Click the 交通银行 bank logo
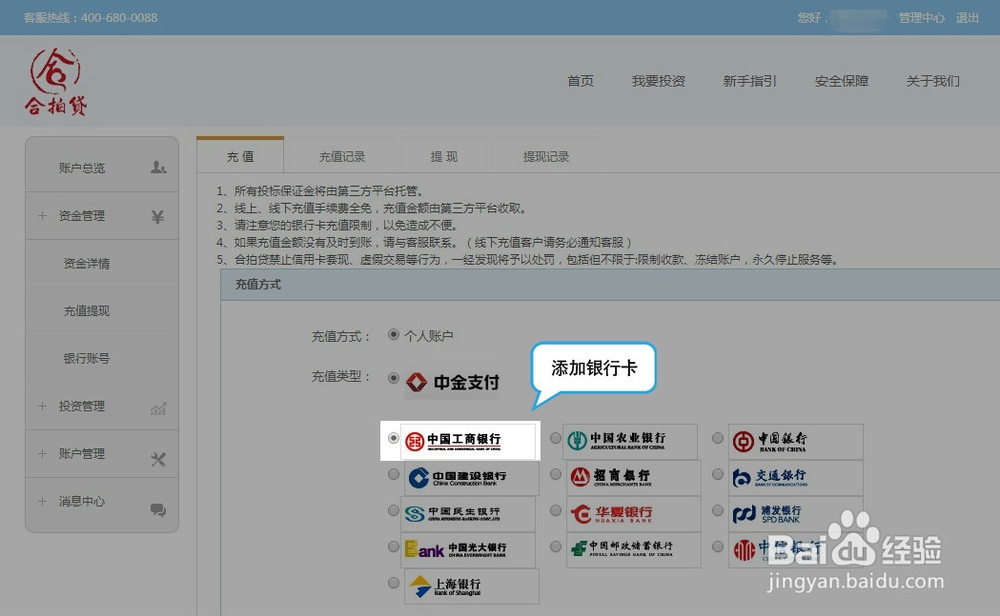The height and width of the screenshot is (616, 1000). [x=795, y=478]
